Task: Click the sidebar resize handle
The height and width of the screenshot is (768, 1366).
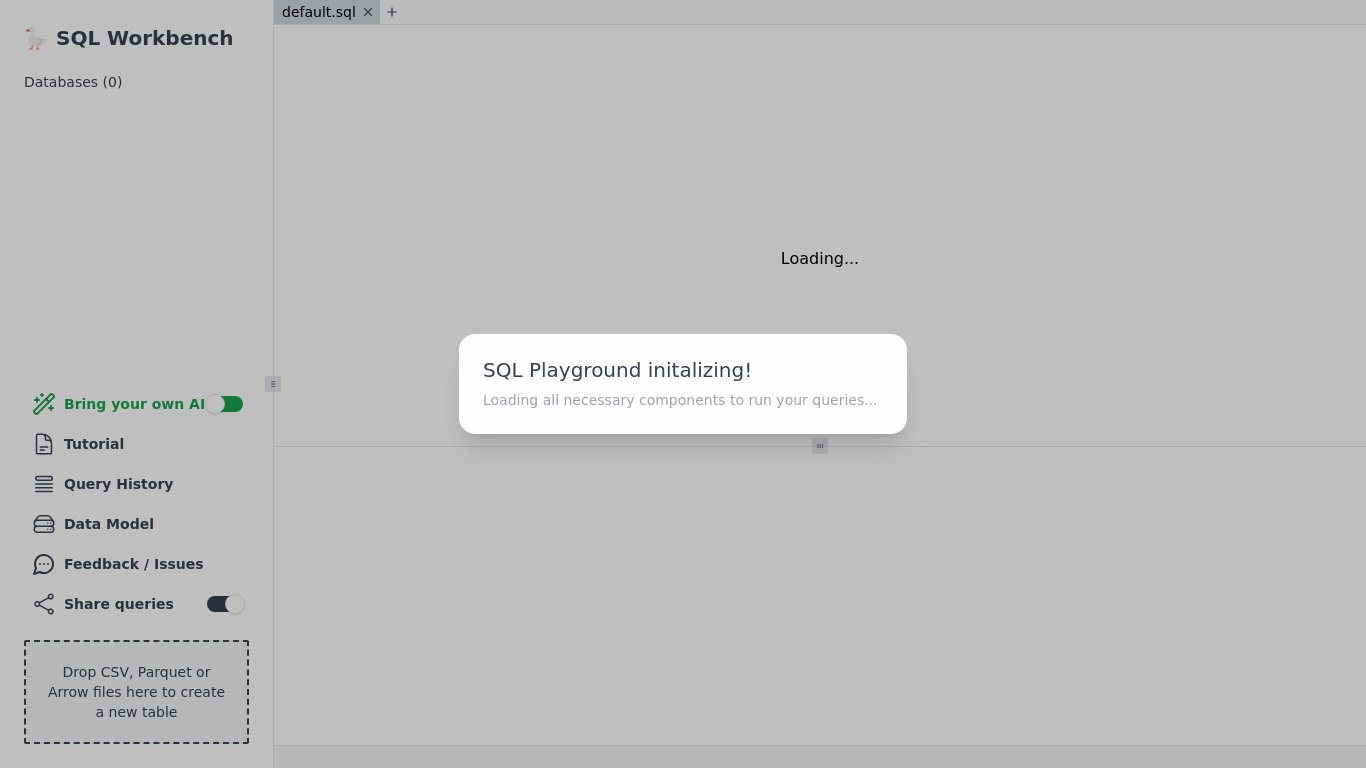Action: tap(273, 384)
